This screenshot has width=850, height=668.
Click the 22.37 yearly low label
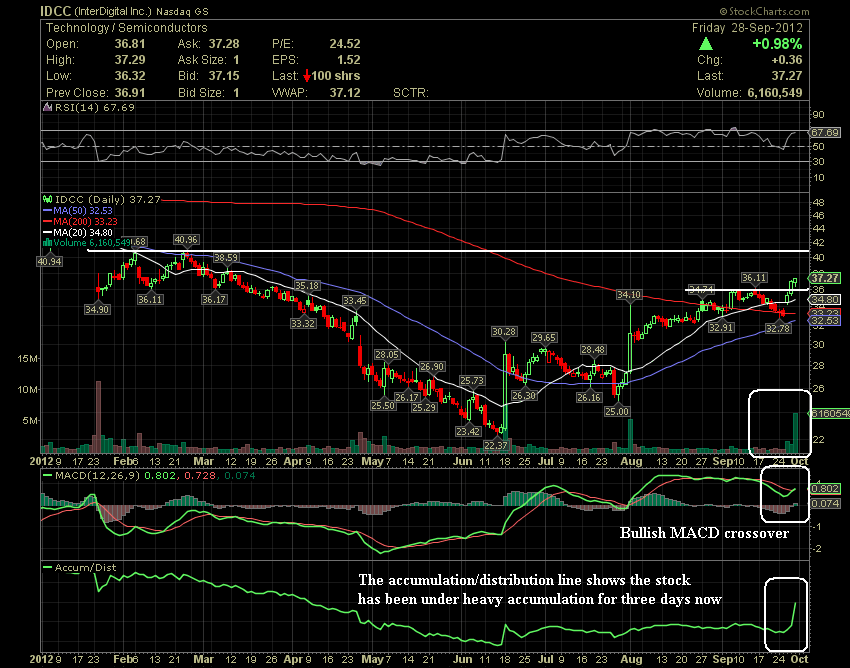click(495, 445)
